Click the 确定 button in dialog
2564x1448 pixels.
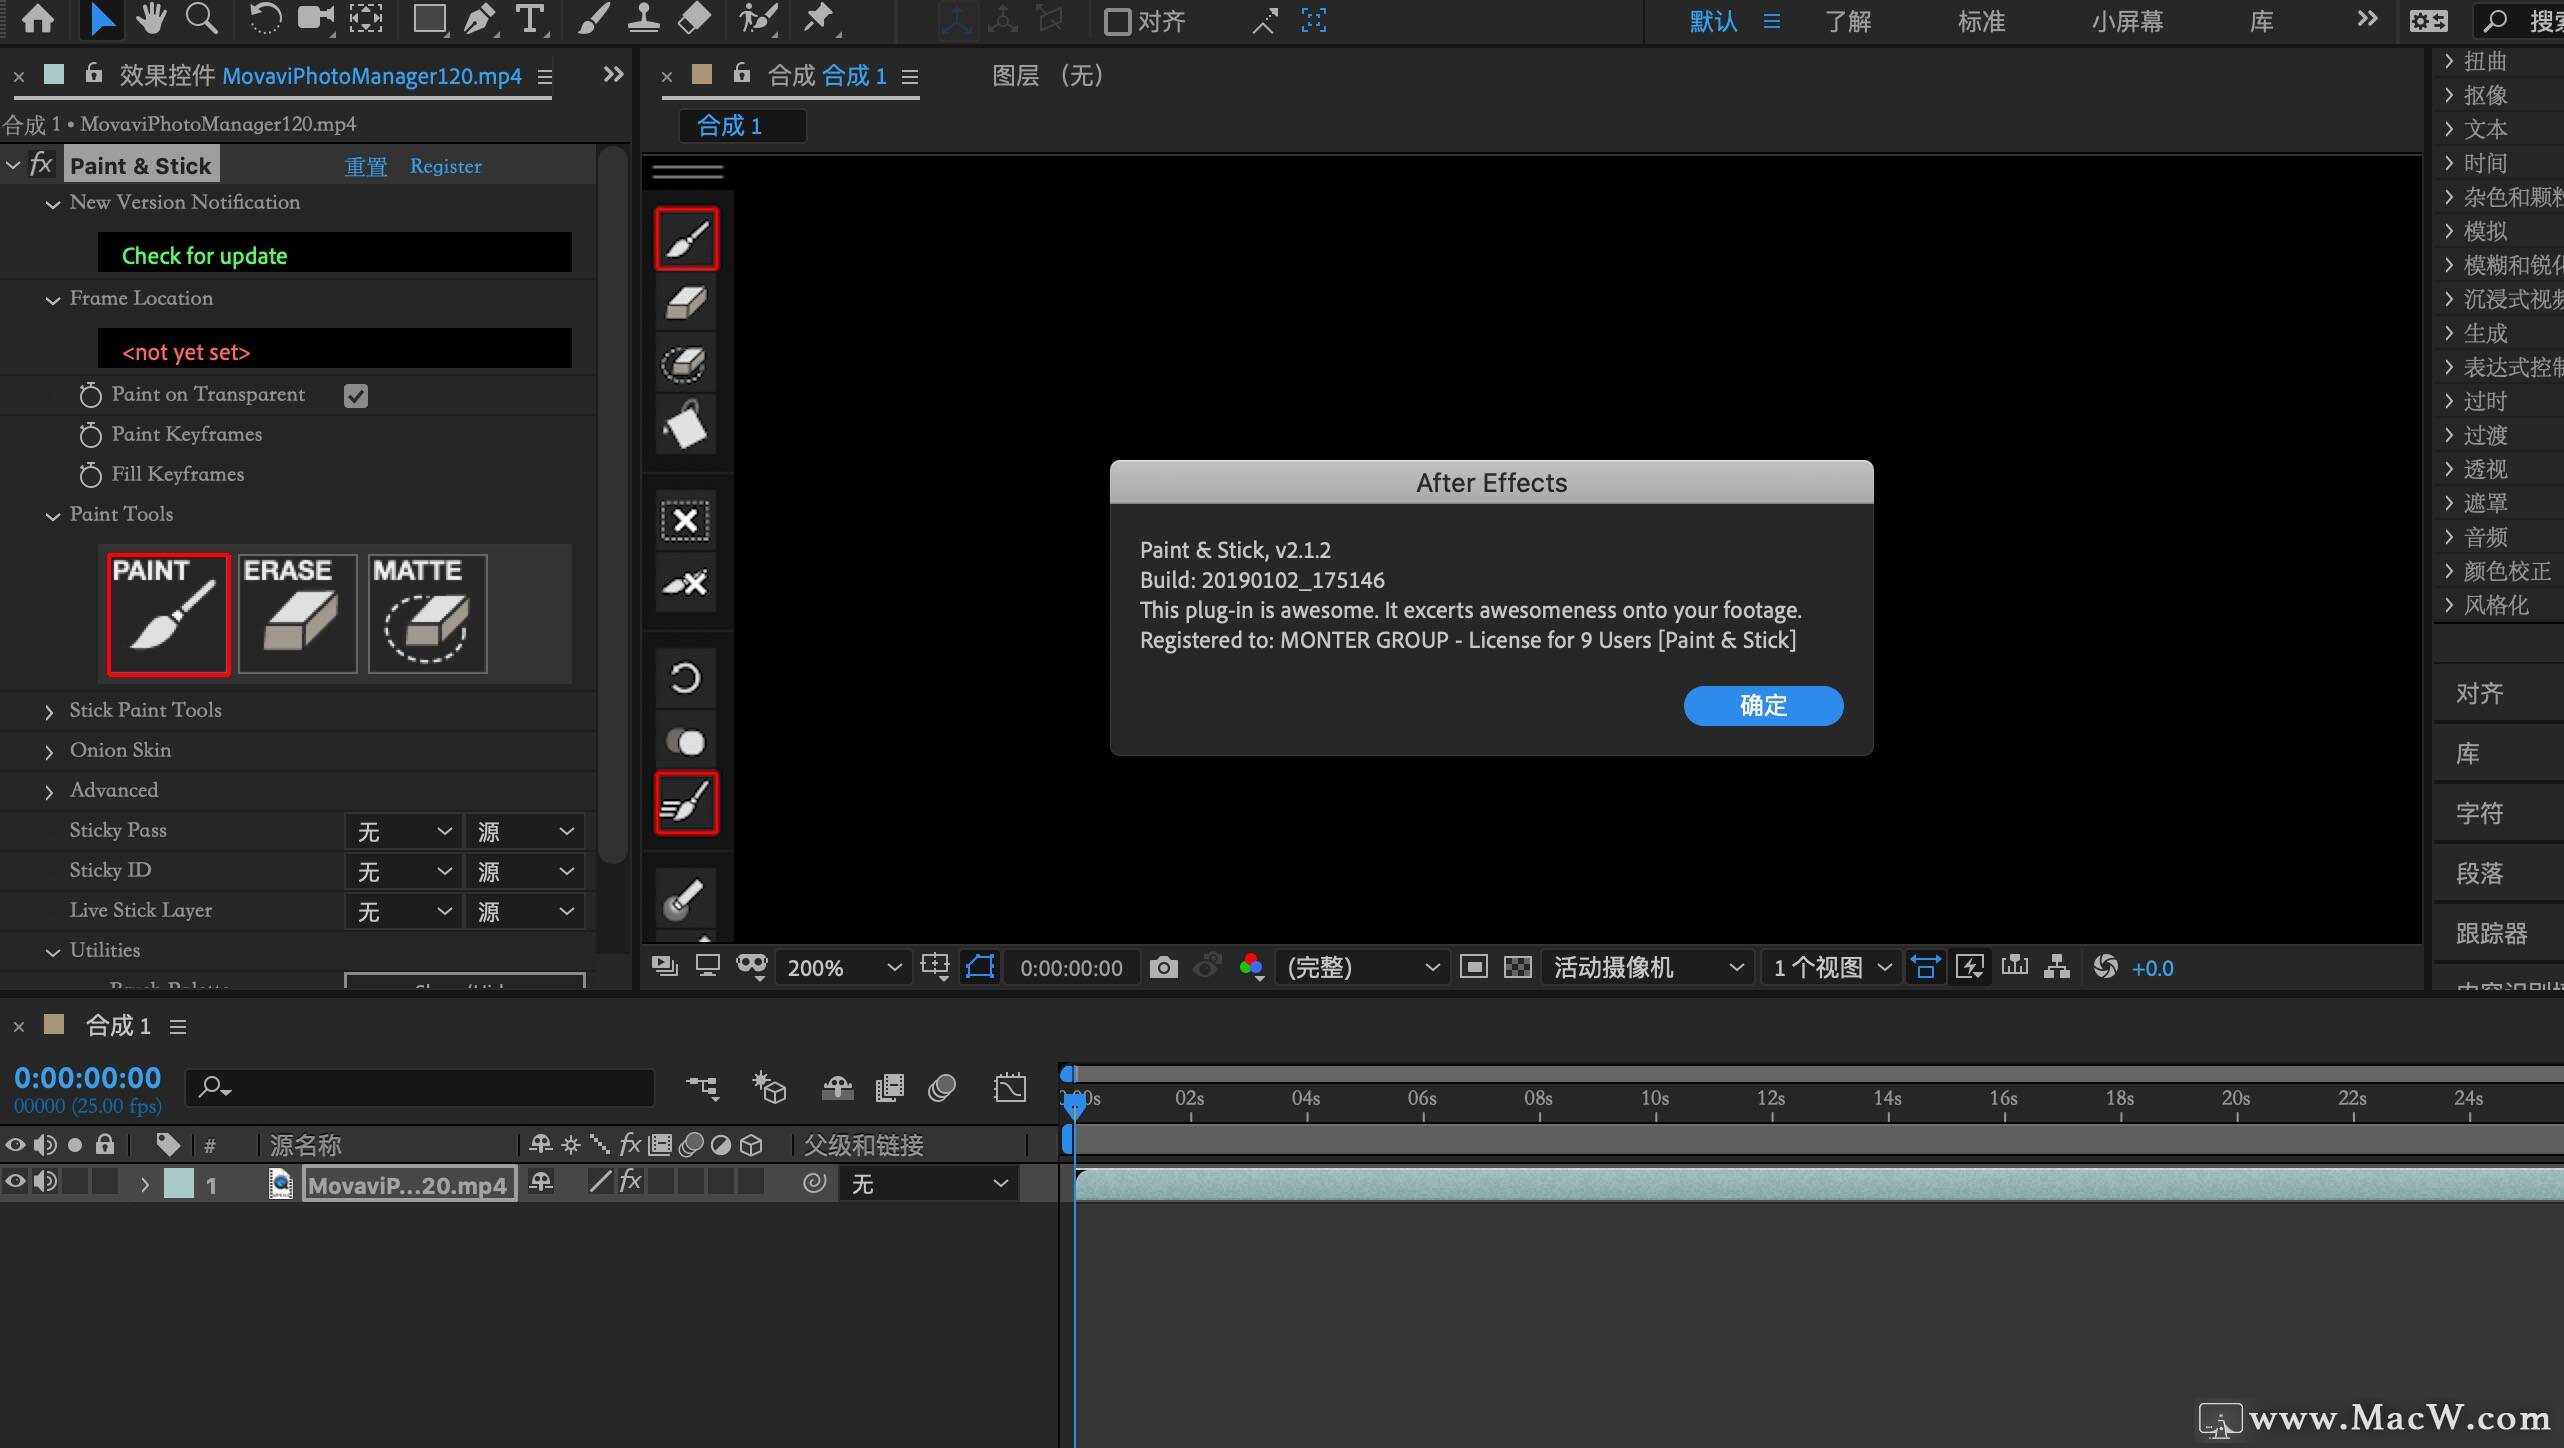pos(1762,705)
